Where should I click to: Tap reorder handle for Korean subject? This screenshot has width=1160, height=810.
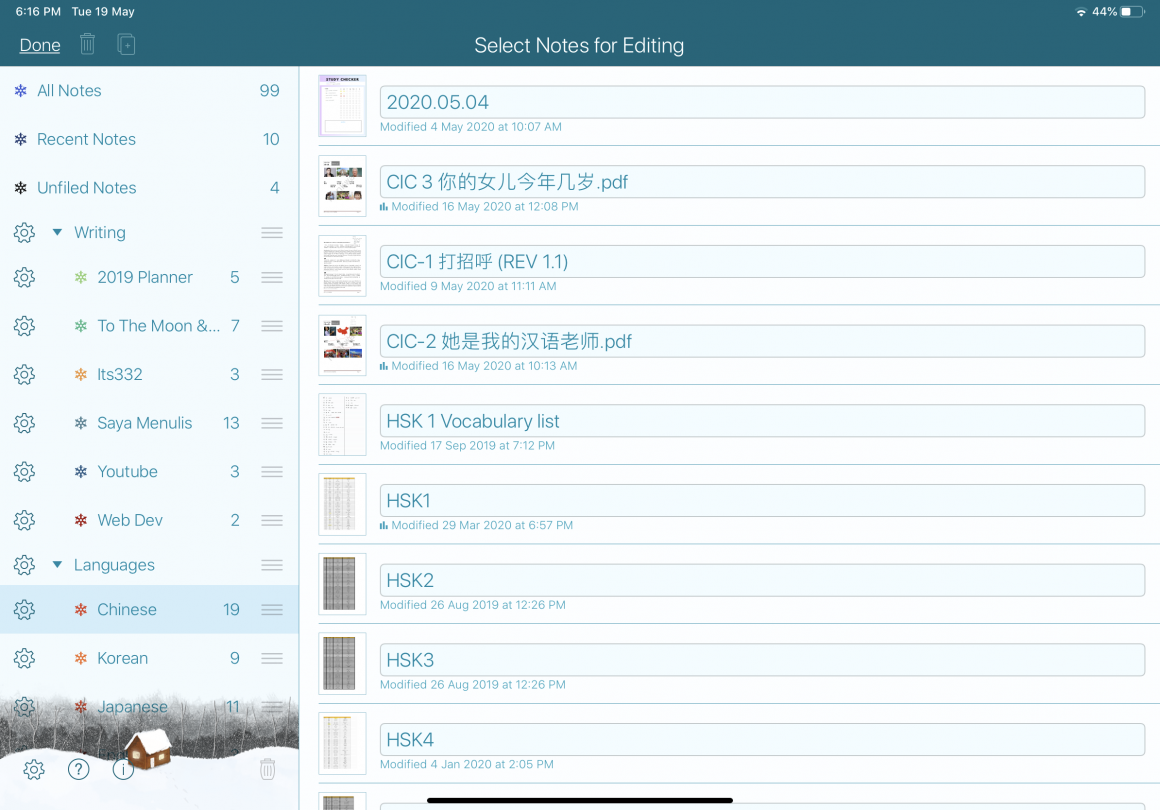click(x=271, y=658)
